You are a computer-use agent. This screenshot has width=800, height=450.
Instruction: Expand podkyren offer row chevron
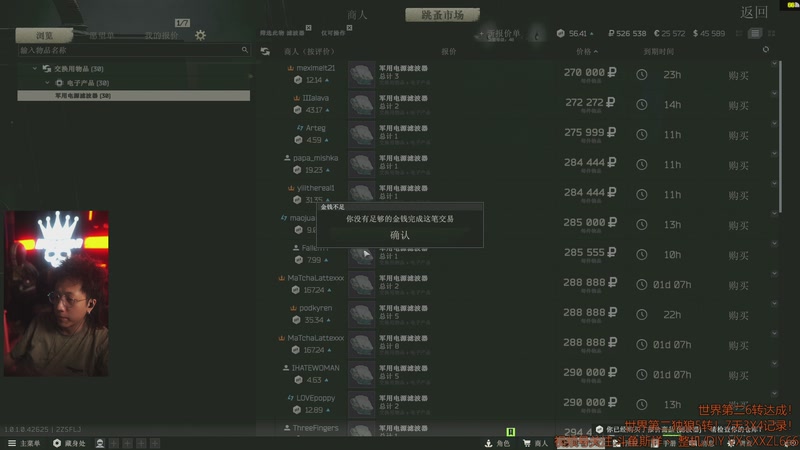pos(774,304)
